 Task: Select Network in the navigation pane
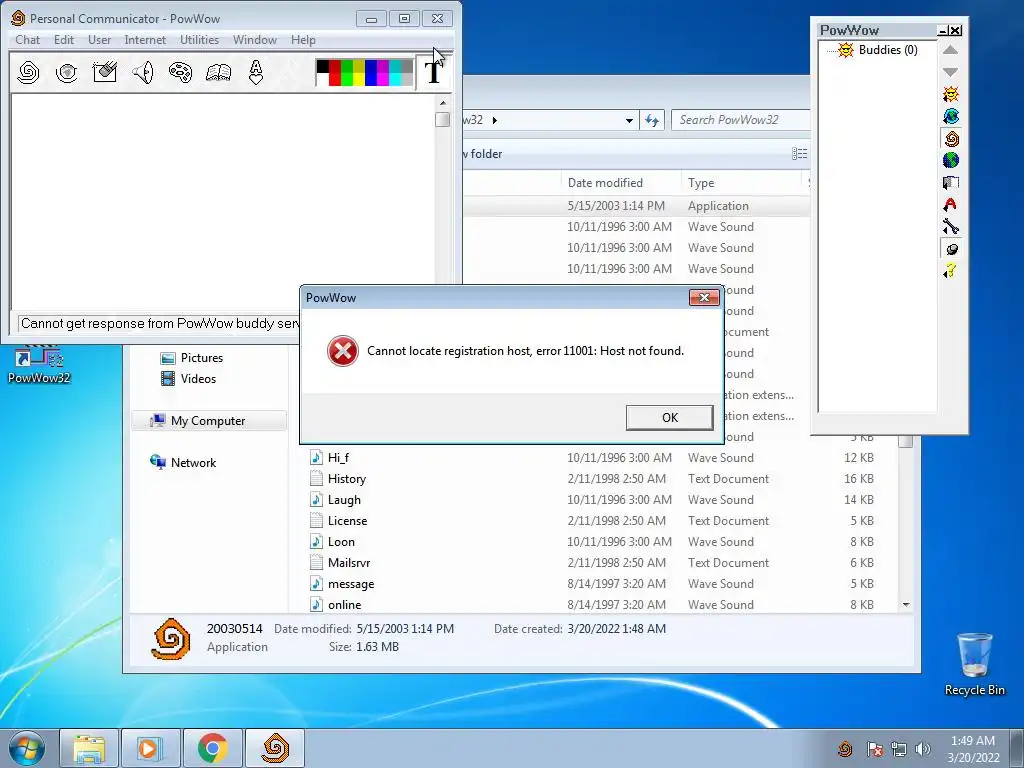[183, 463]
